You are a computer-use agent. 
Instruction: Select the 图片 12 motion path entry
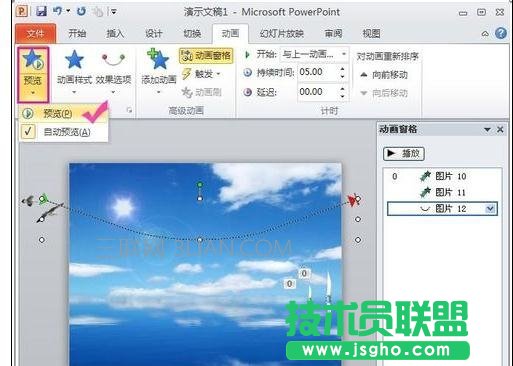pos(442,209)
